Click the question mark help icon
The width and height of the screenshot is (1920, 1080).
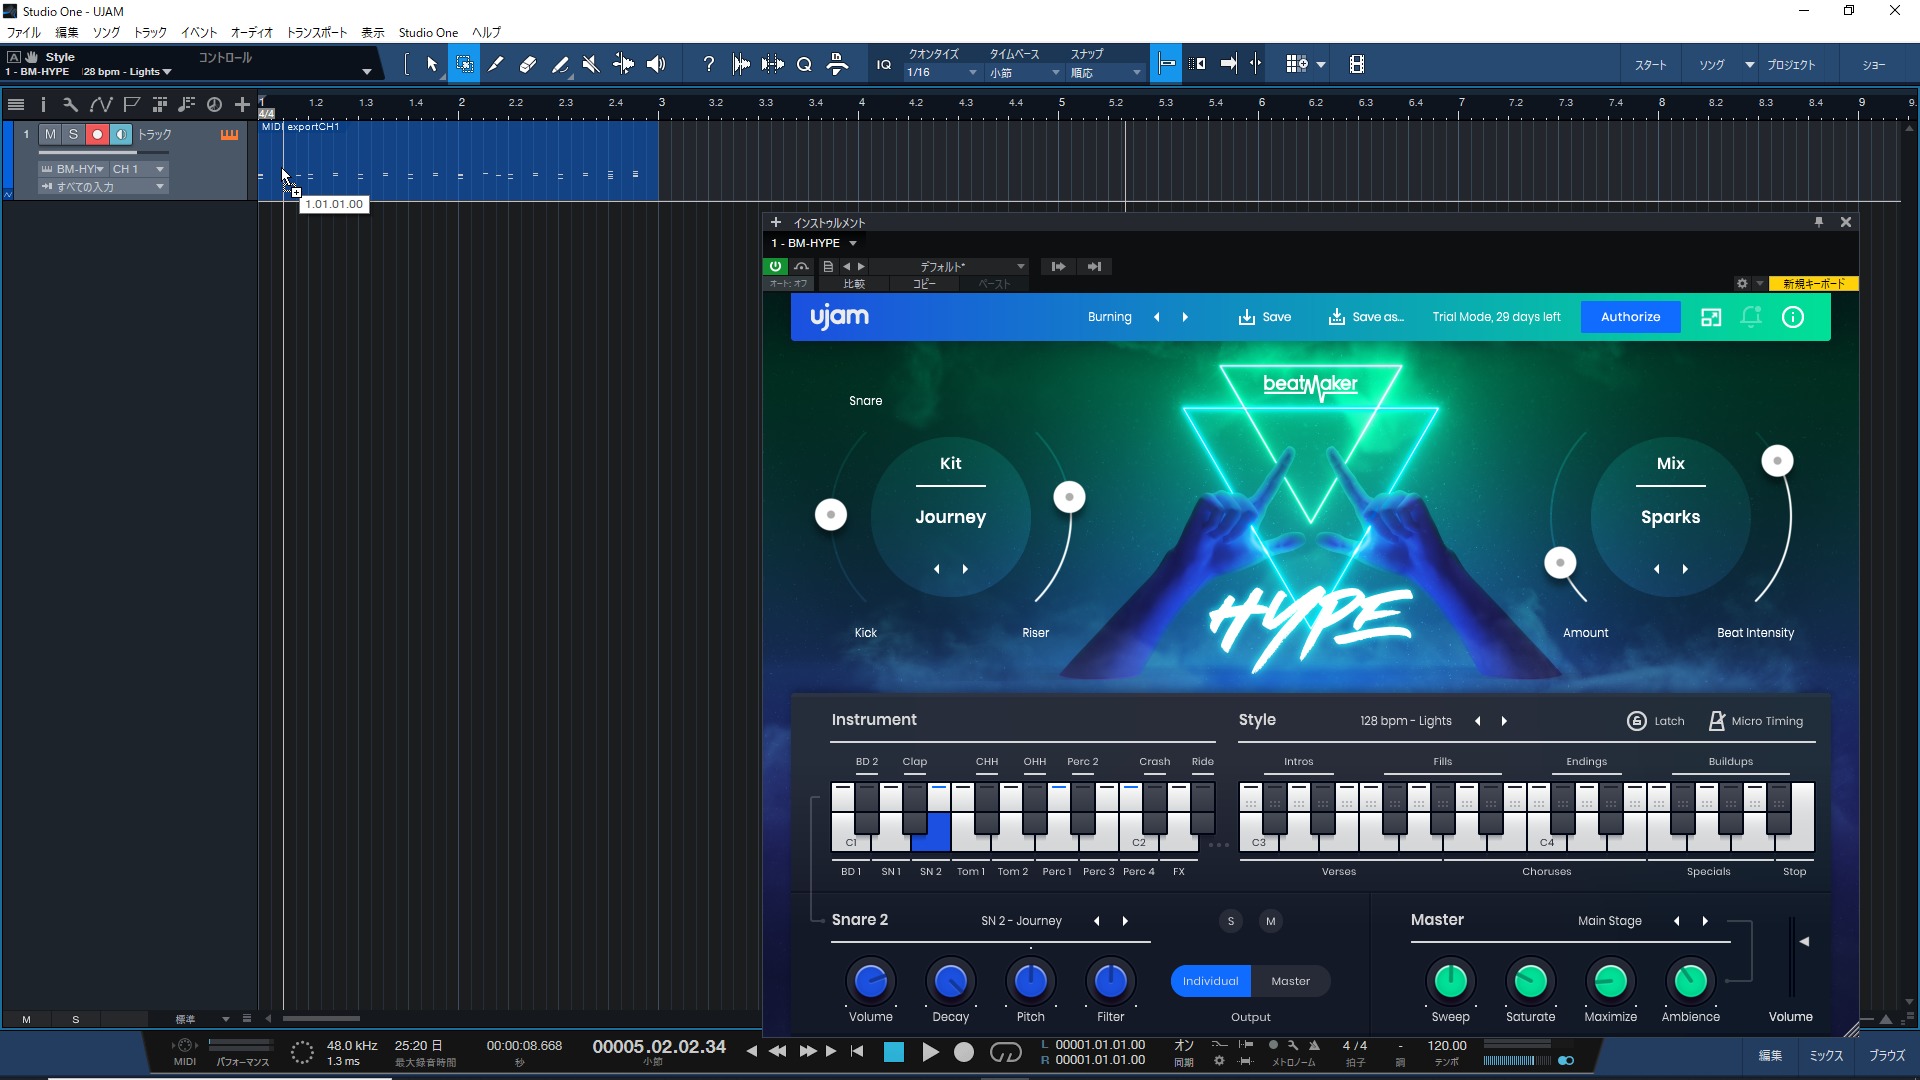709,64
